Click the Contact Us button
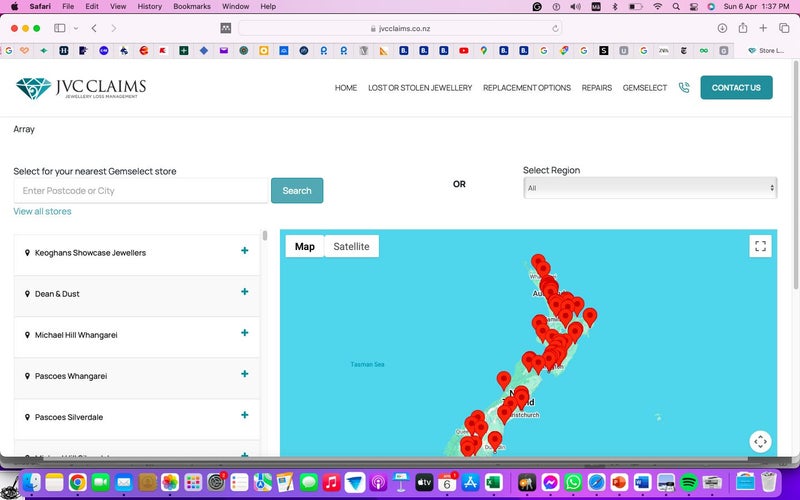Viewport: 800px width, 500px height. coord(736,88)
